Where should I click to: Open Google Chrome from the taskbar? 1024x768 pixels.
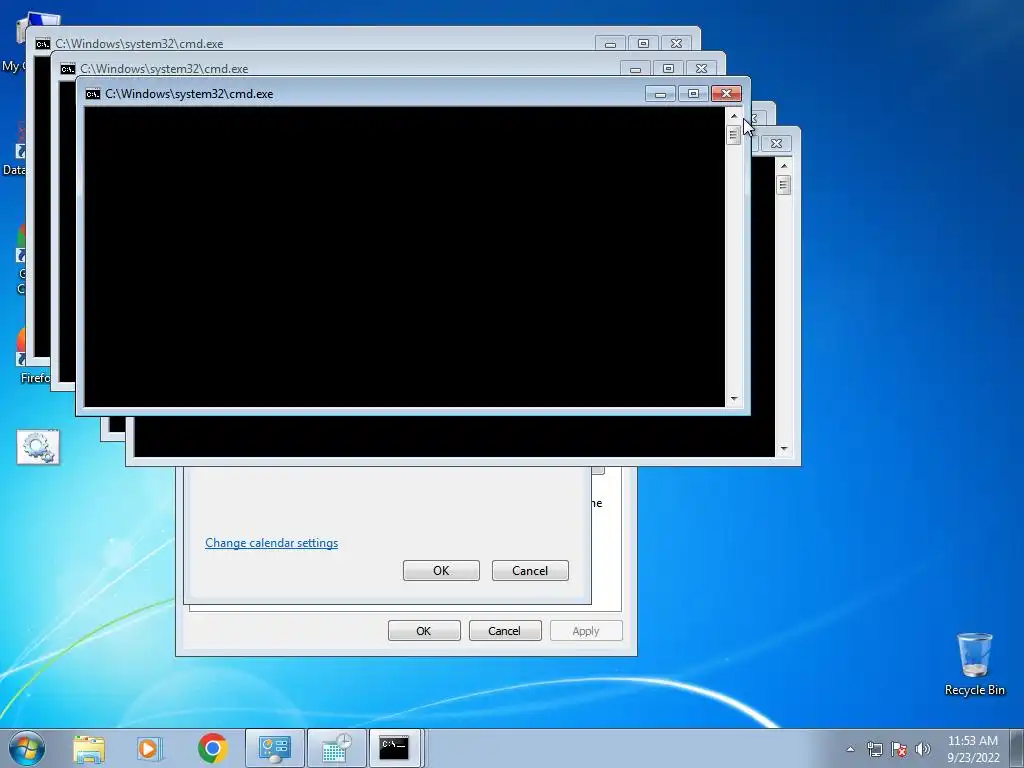[212, 748]
